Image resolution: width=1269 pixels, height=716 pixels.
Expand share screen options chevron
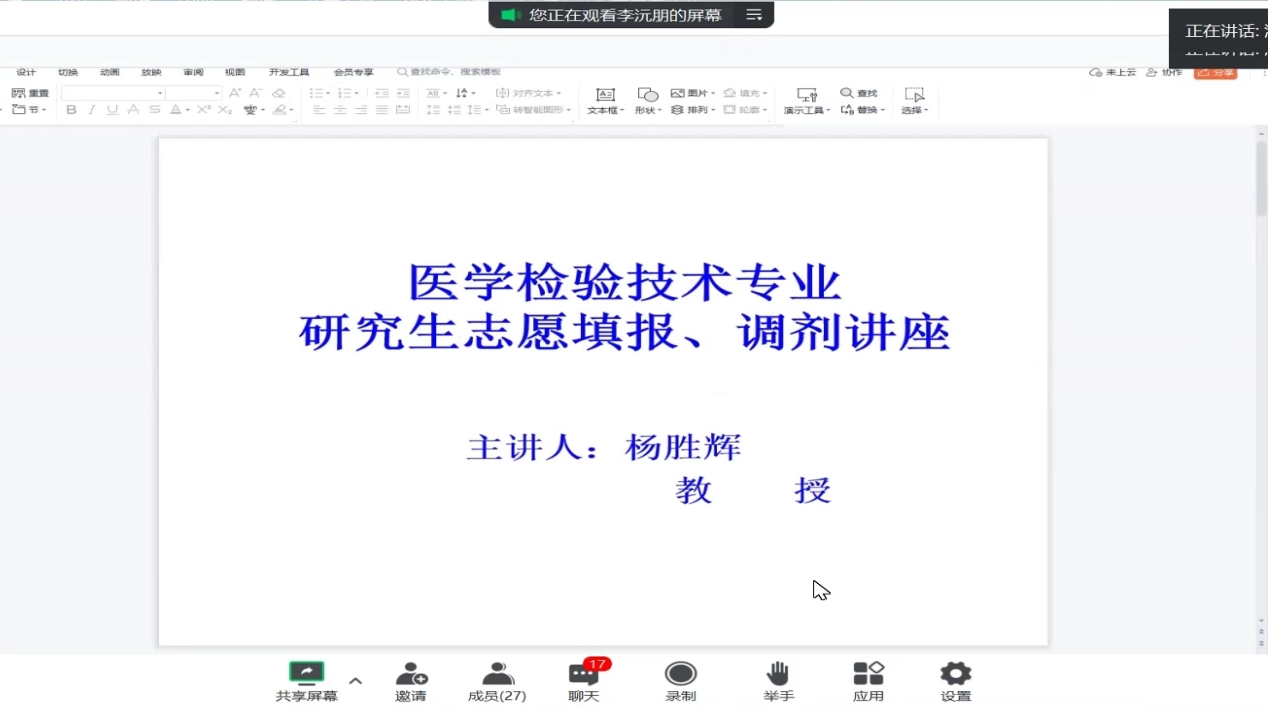[x=355, y=681]
